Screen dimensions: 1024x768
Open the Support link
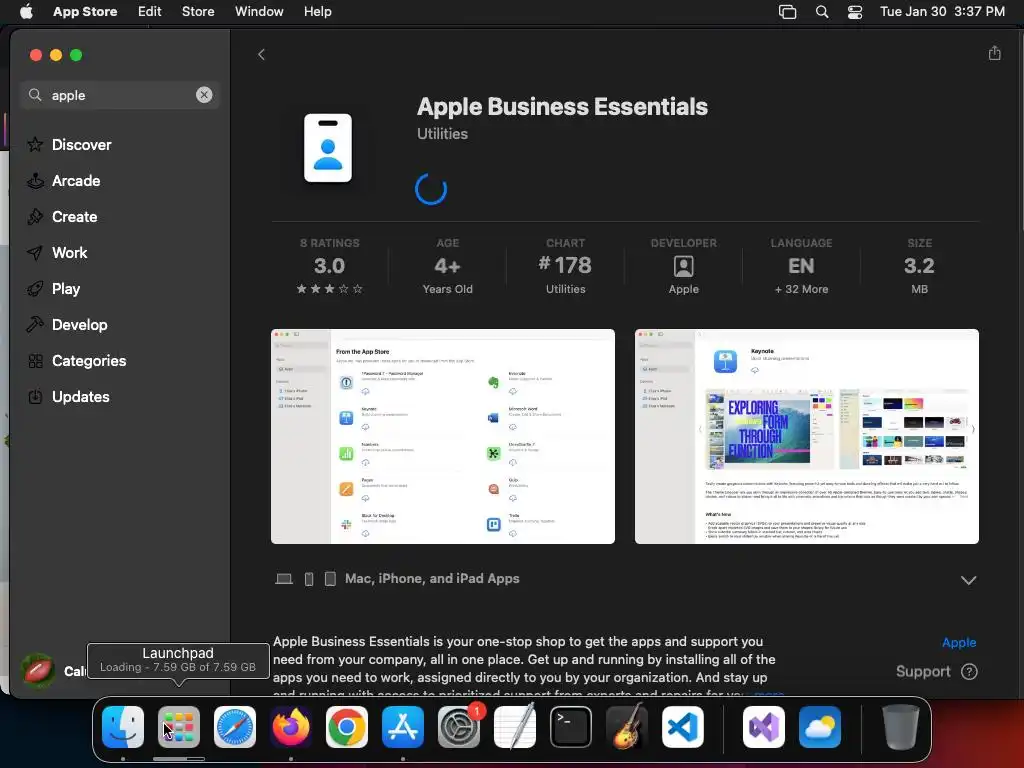[x=936, y=671]
